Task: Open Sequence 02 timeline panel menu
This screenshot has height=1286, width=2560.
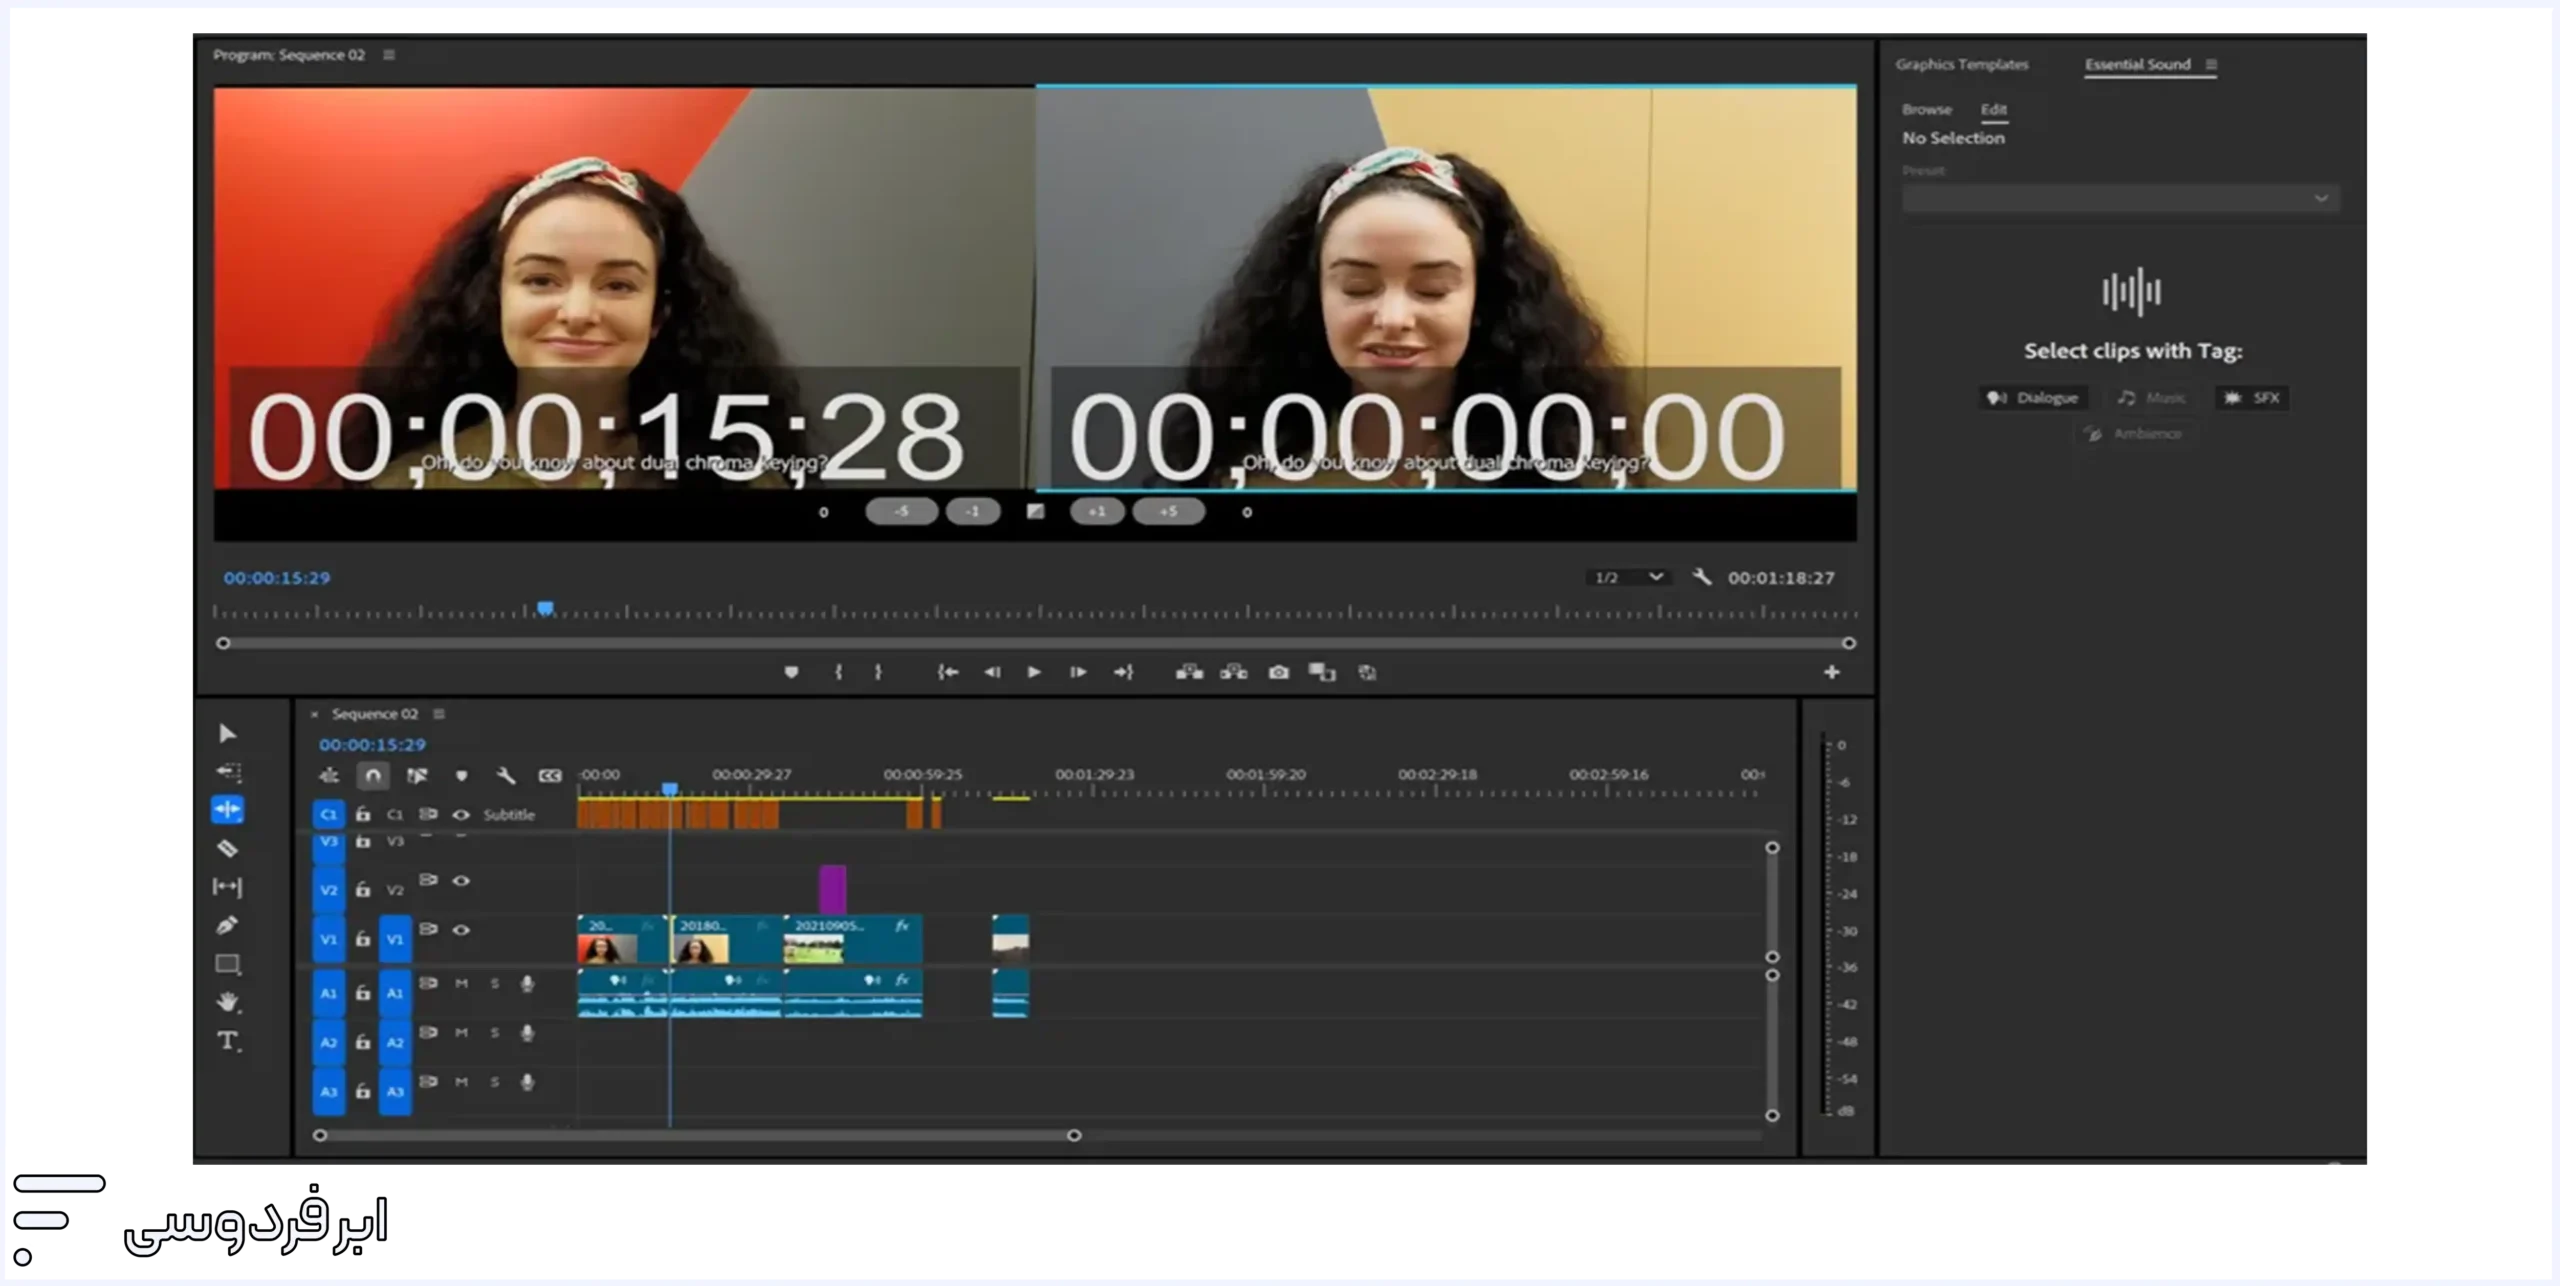Action: point(439,714)
